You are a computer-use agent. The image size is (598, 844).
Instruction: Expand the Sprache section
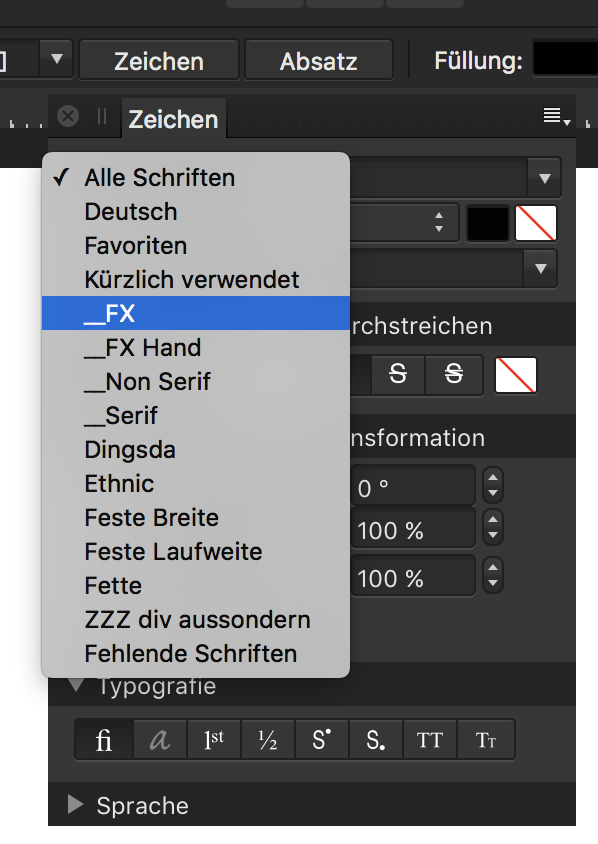coord(76,805)
